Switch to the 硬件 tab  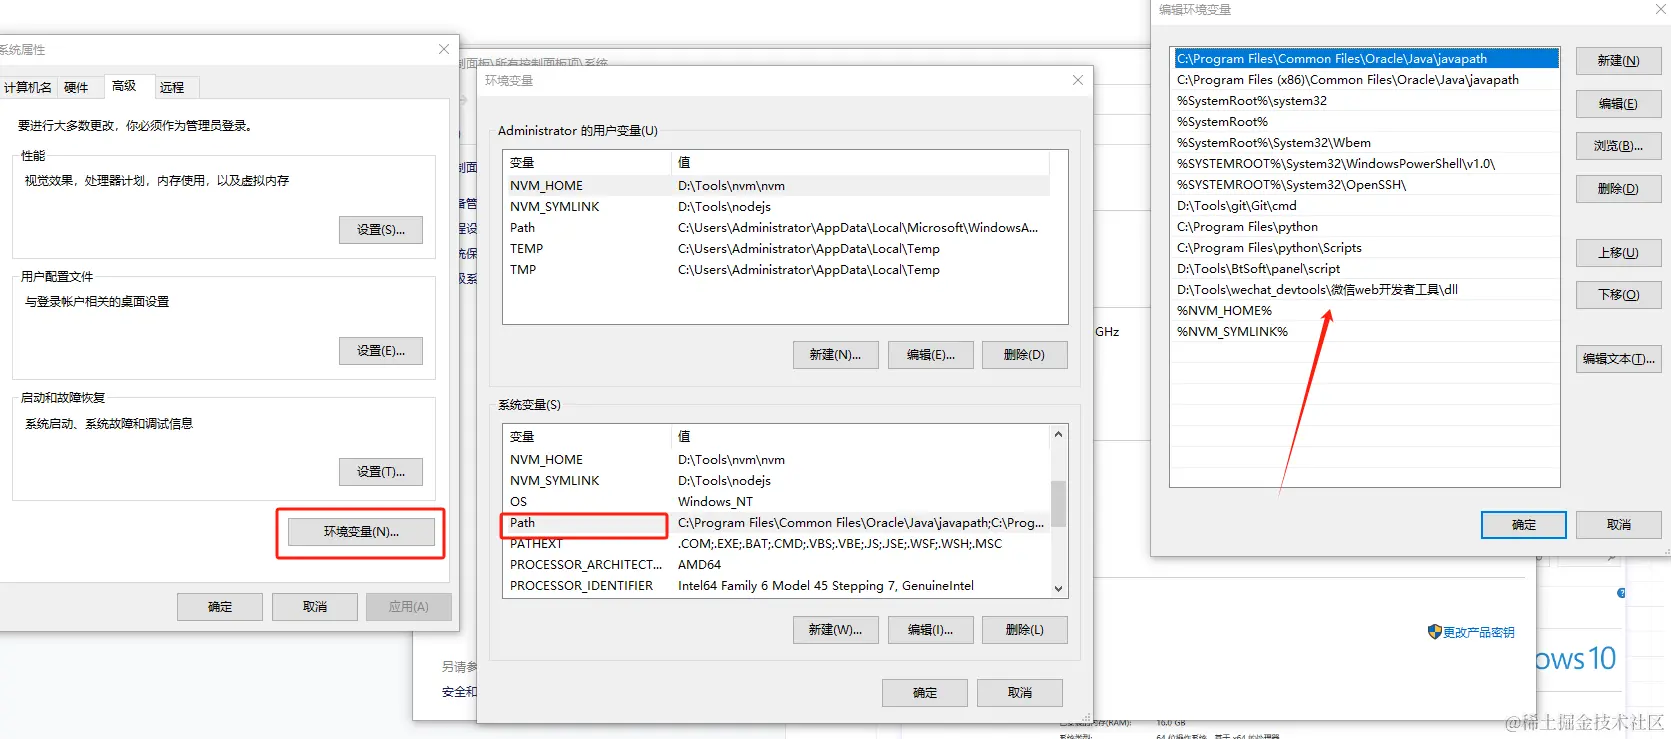[x=77, y=87]
